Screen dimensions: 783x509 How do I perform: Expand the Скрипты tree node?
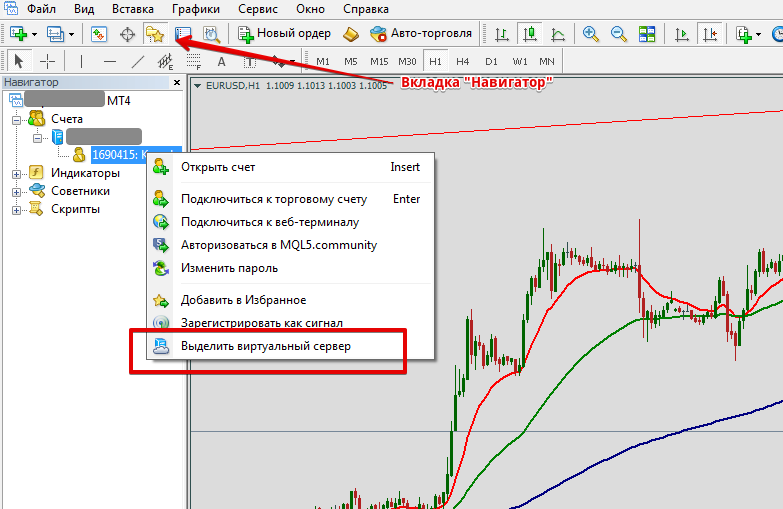click(16, 210)
